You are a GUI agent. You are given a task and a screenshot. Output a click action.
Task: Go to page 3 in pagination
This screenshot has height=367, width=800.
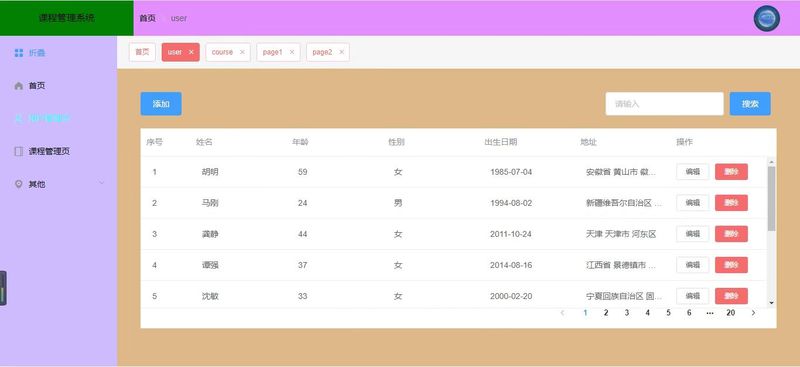click(x=627, y=312)
